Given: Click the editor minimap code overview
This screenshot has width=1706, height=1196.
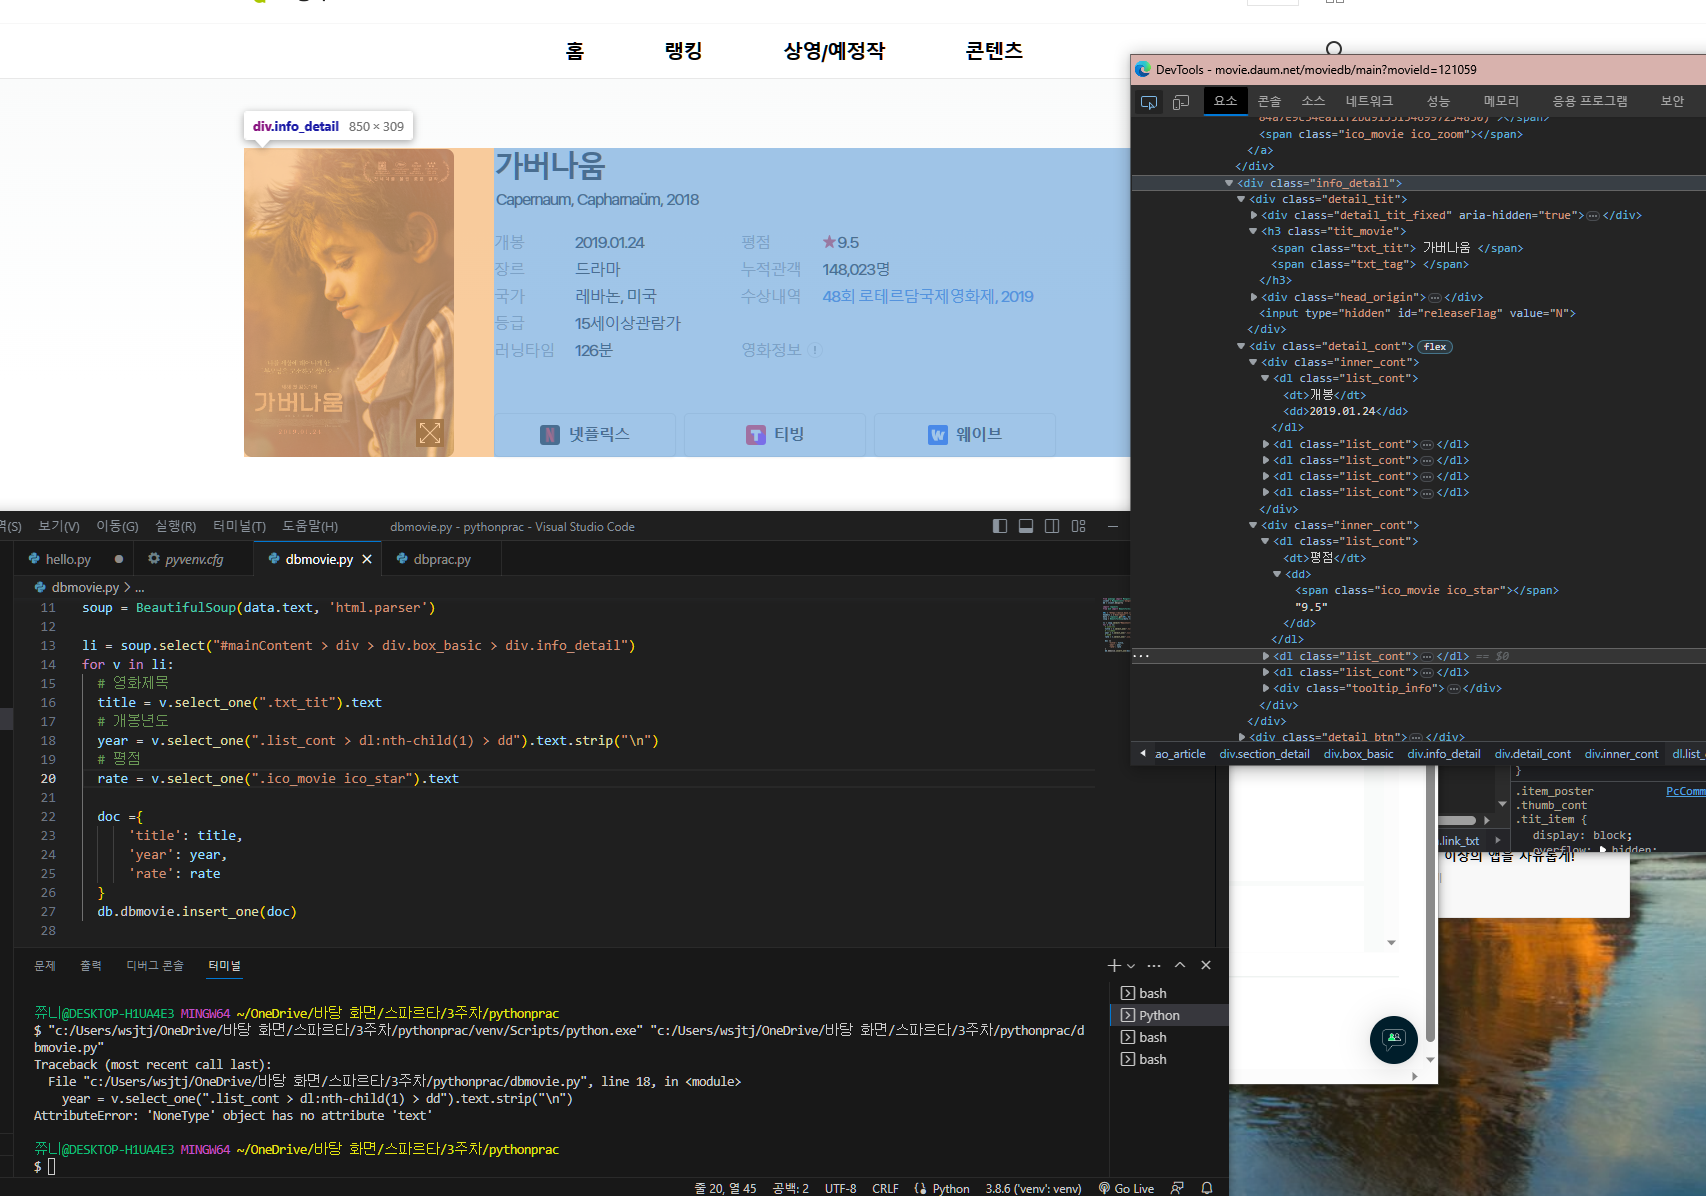Looking at the screenshot, I should pyautogui.click(x=1116, y=625).
